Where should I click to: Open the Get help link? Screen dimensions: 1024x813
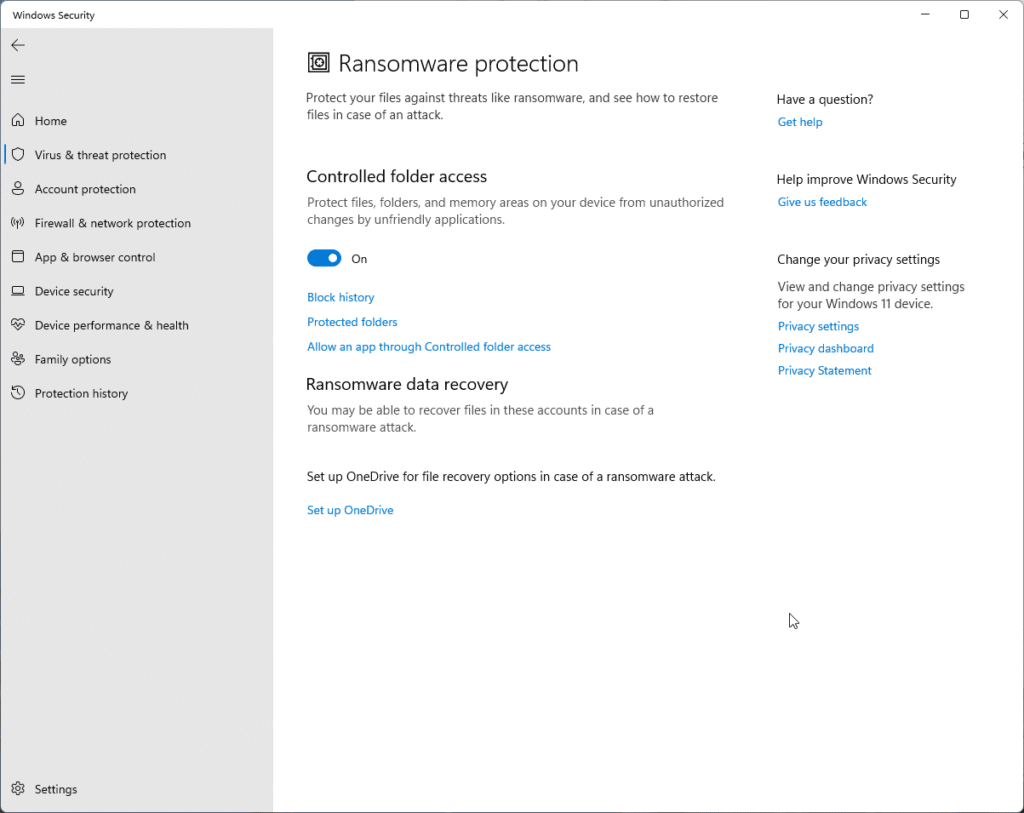800,122
